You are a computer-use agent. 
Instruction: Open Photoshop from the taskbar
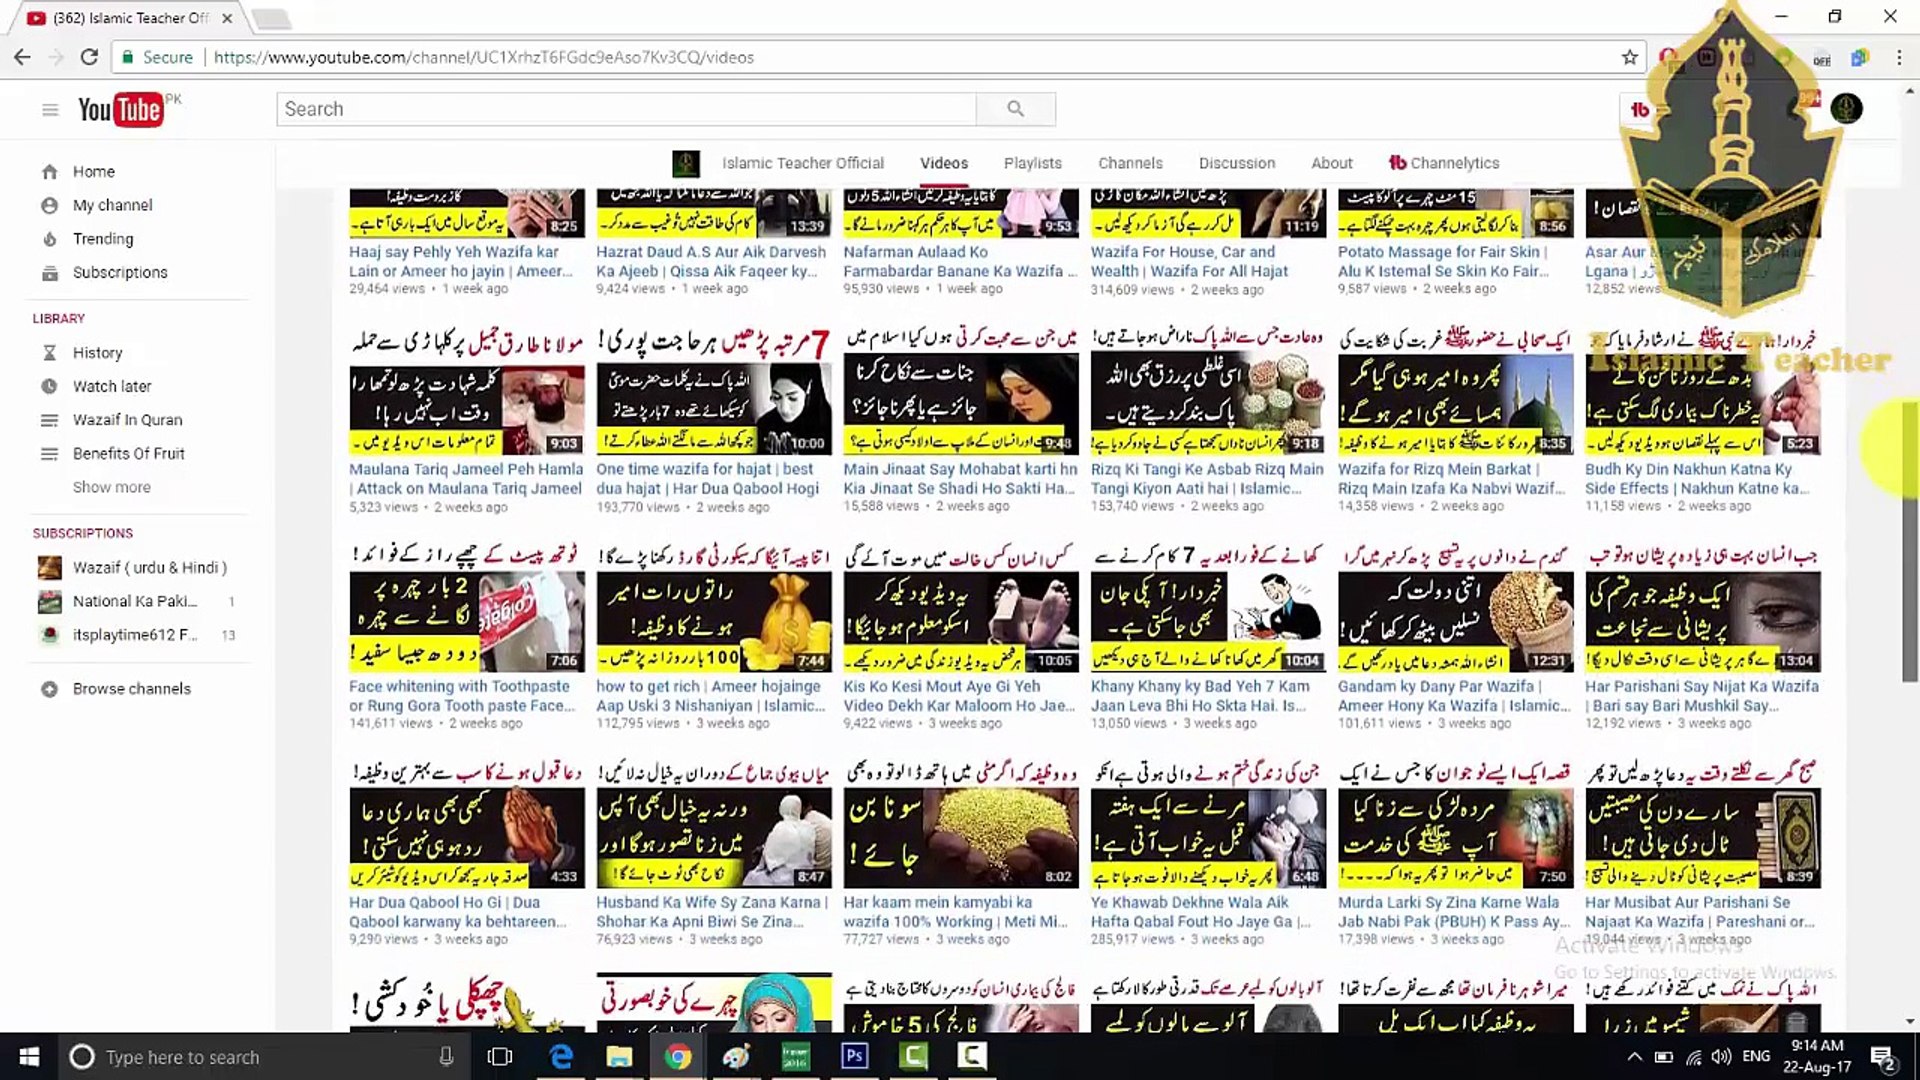(x=854, y=1056)
